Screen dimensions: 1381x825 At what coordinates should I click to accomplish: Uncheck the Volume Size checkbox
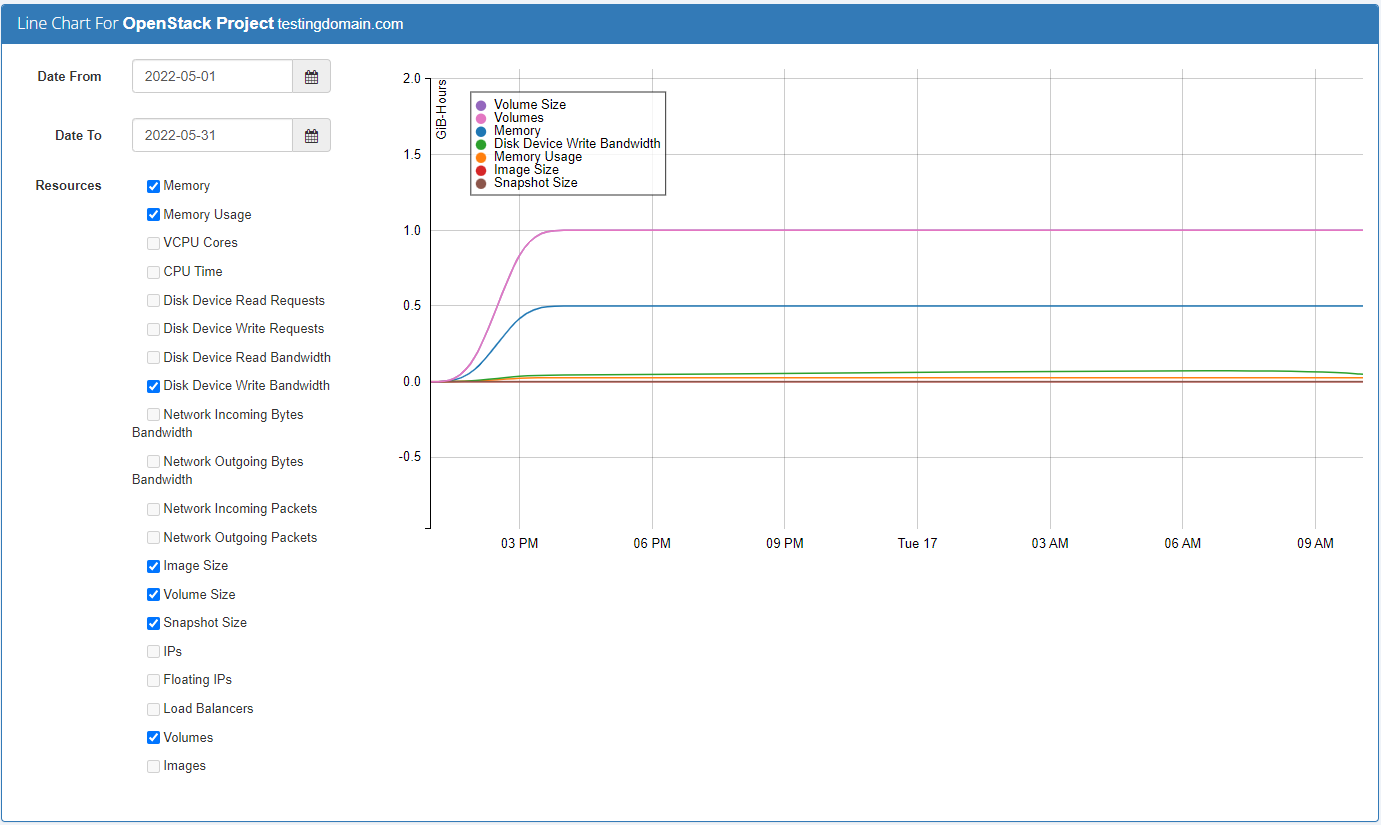(x=153, y=595)
